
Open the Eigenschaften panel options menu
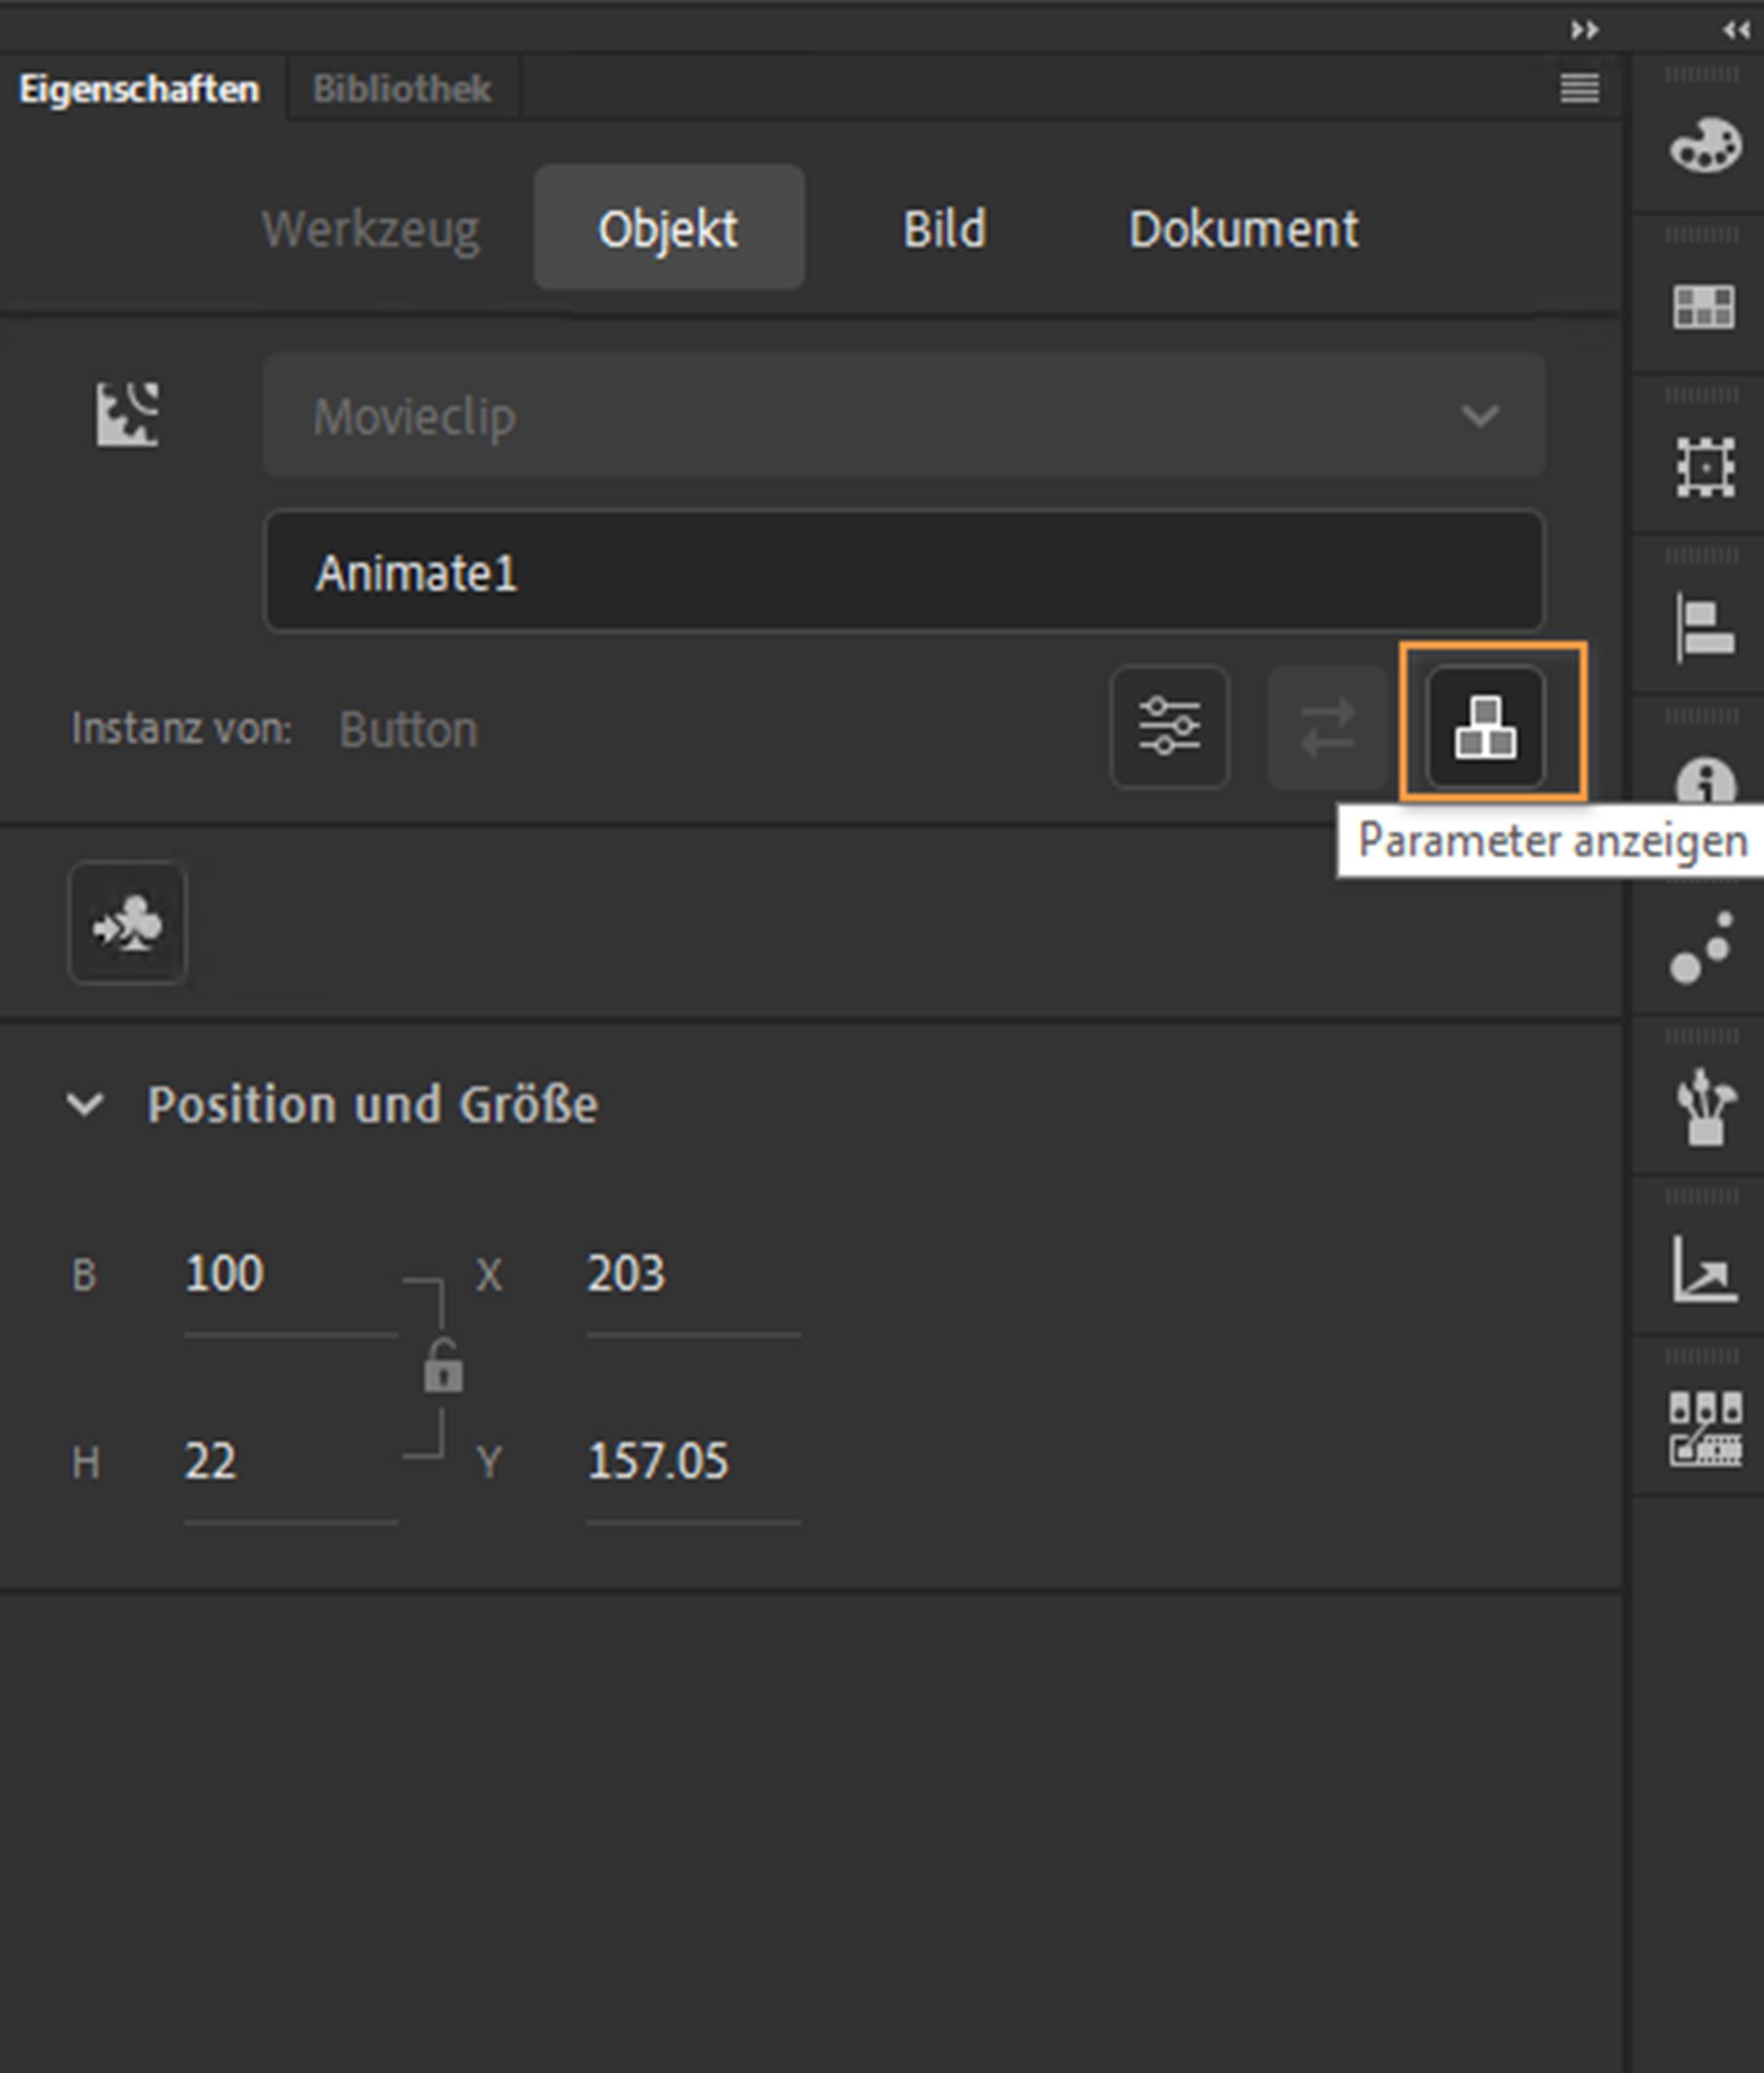(x=1579, y=88)
